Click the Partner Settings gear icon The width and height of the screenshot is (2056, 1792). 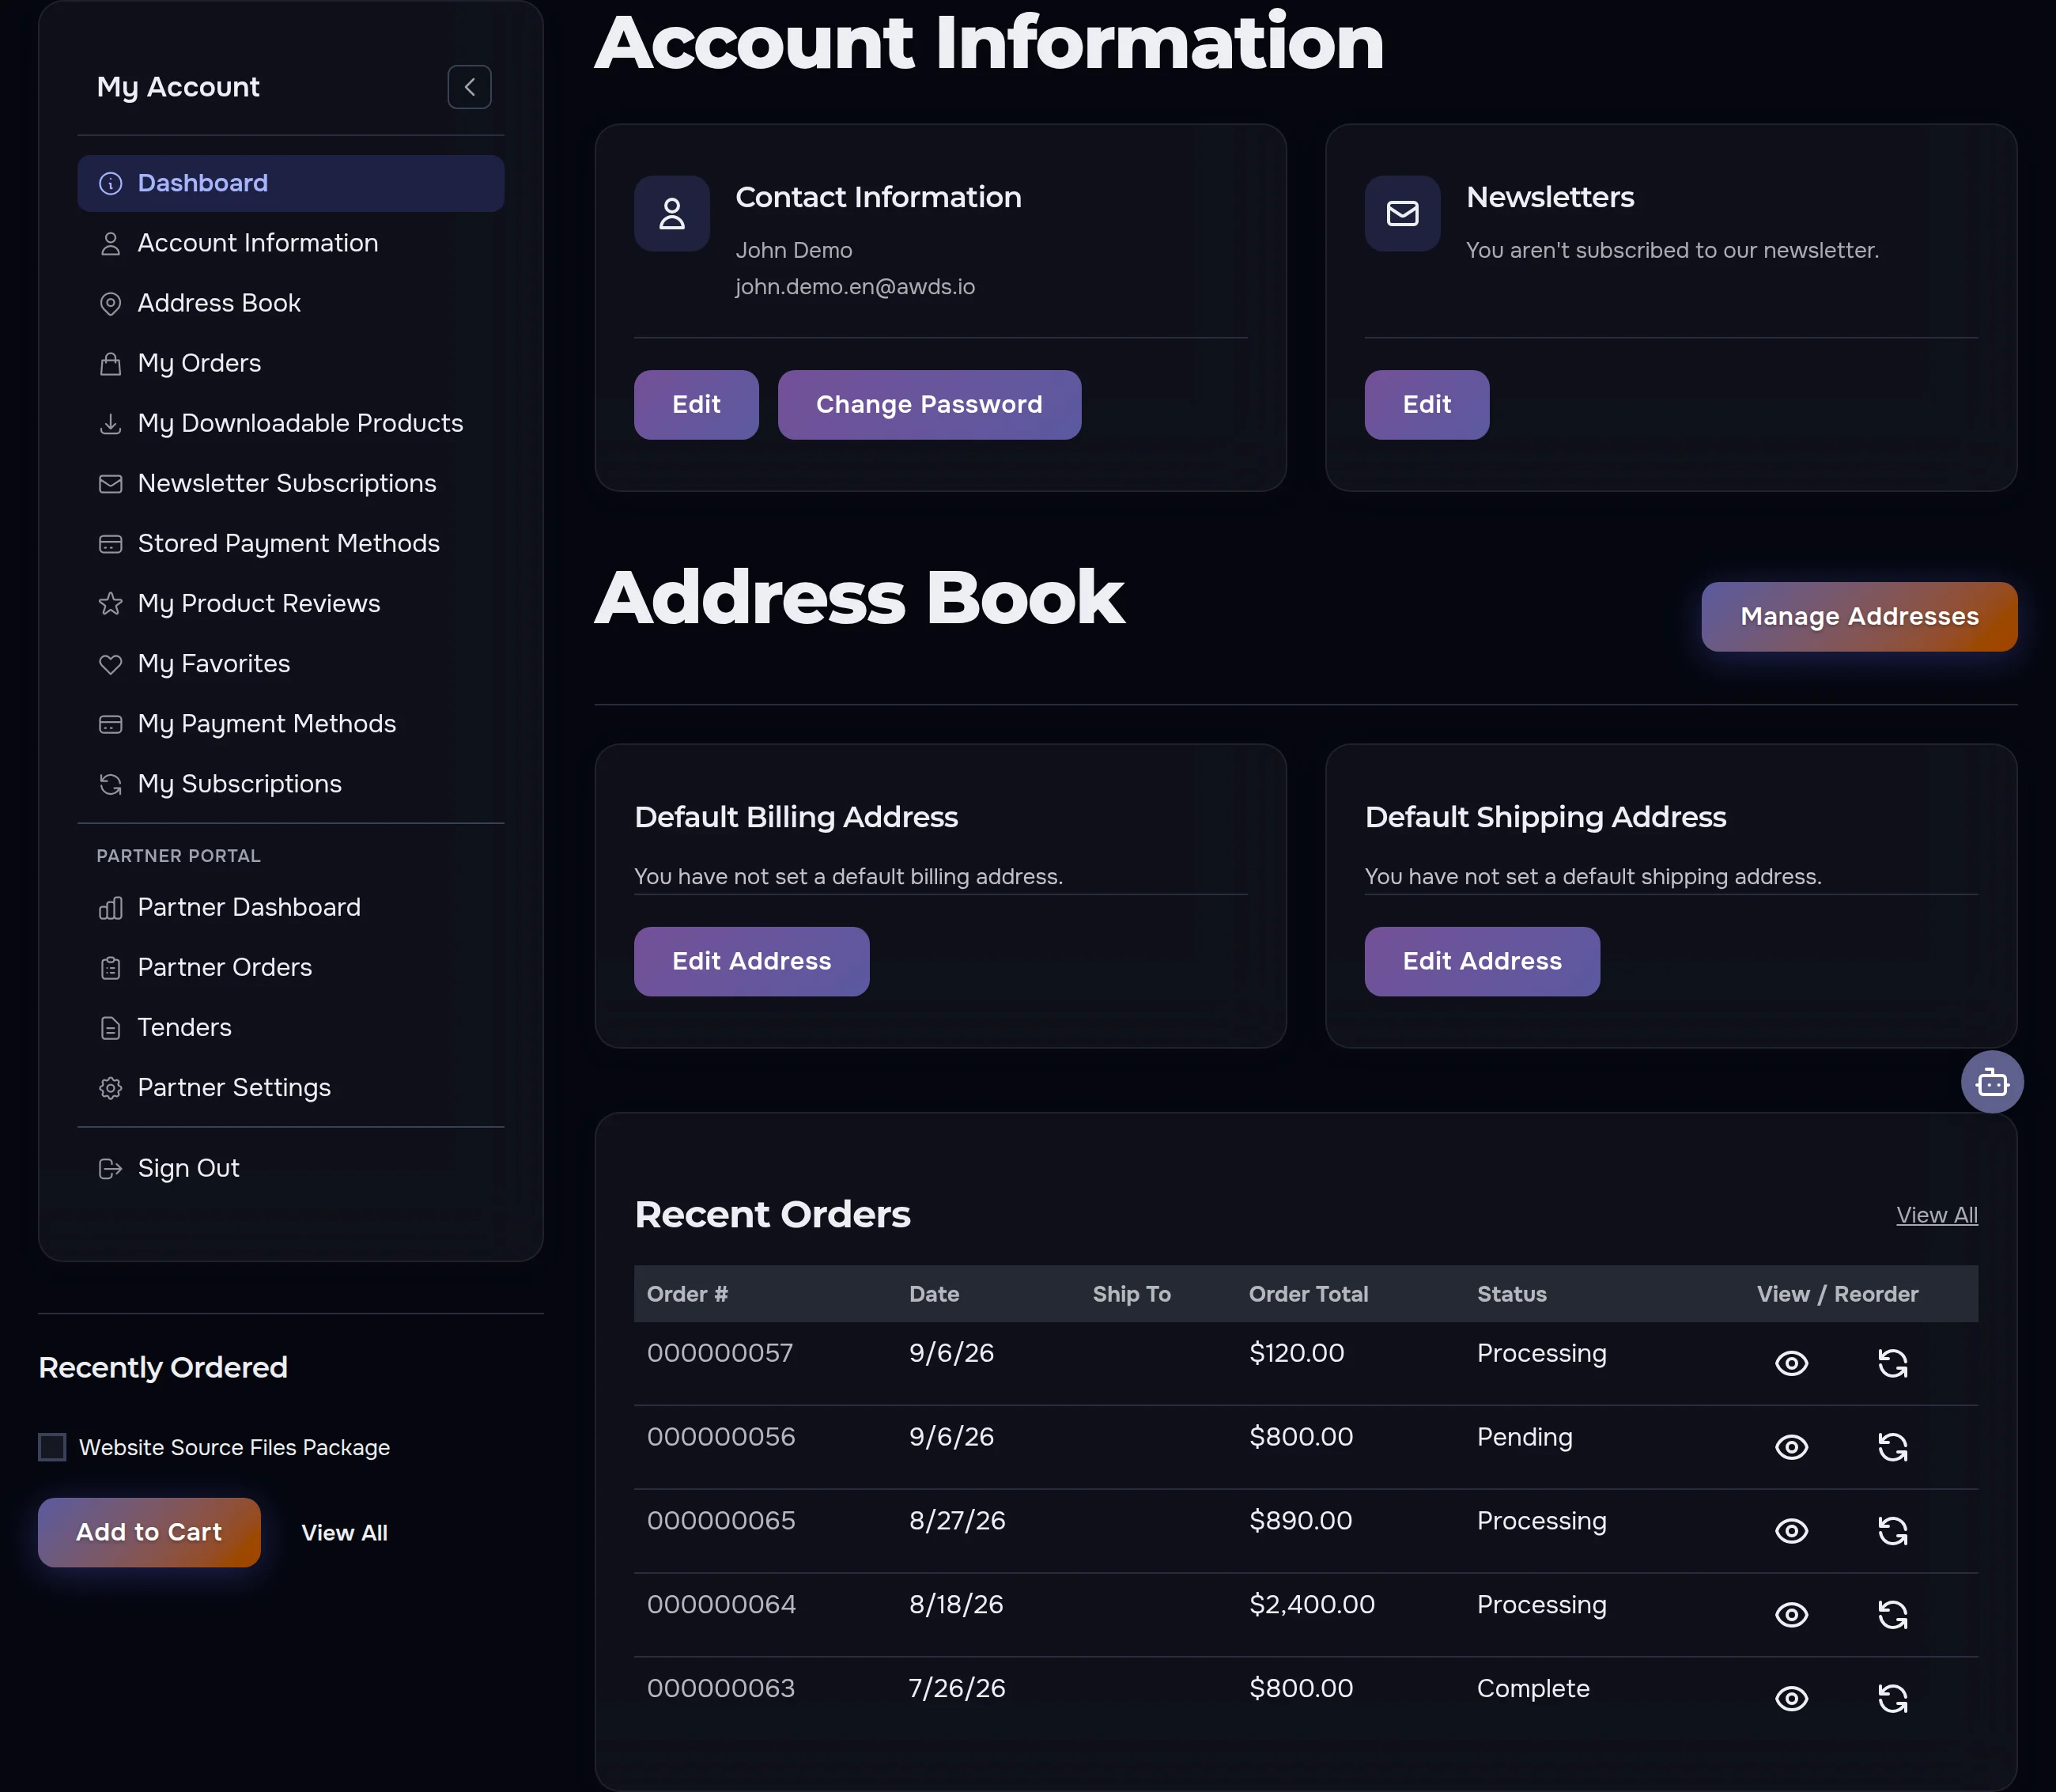[111, 1088]
